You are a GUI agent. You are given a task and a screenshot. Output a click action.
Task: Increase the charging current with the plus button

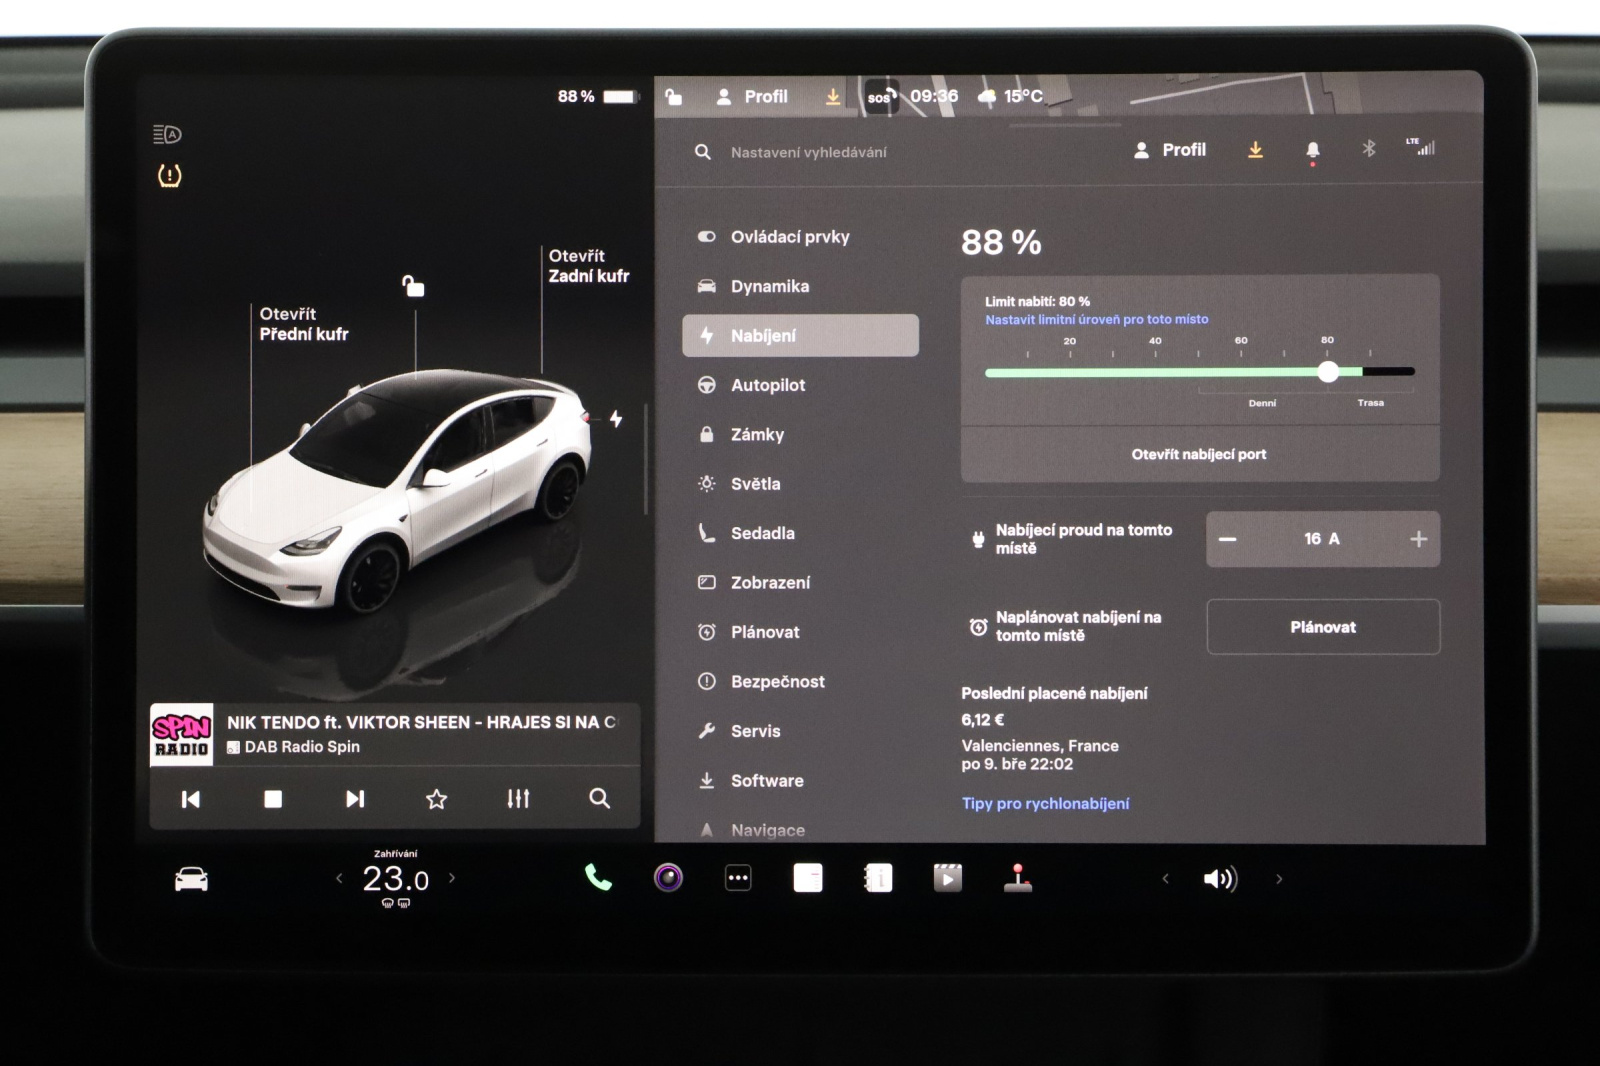(x=1418, y=539)
